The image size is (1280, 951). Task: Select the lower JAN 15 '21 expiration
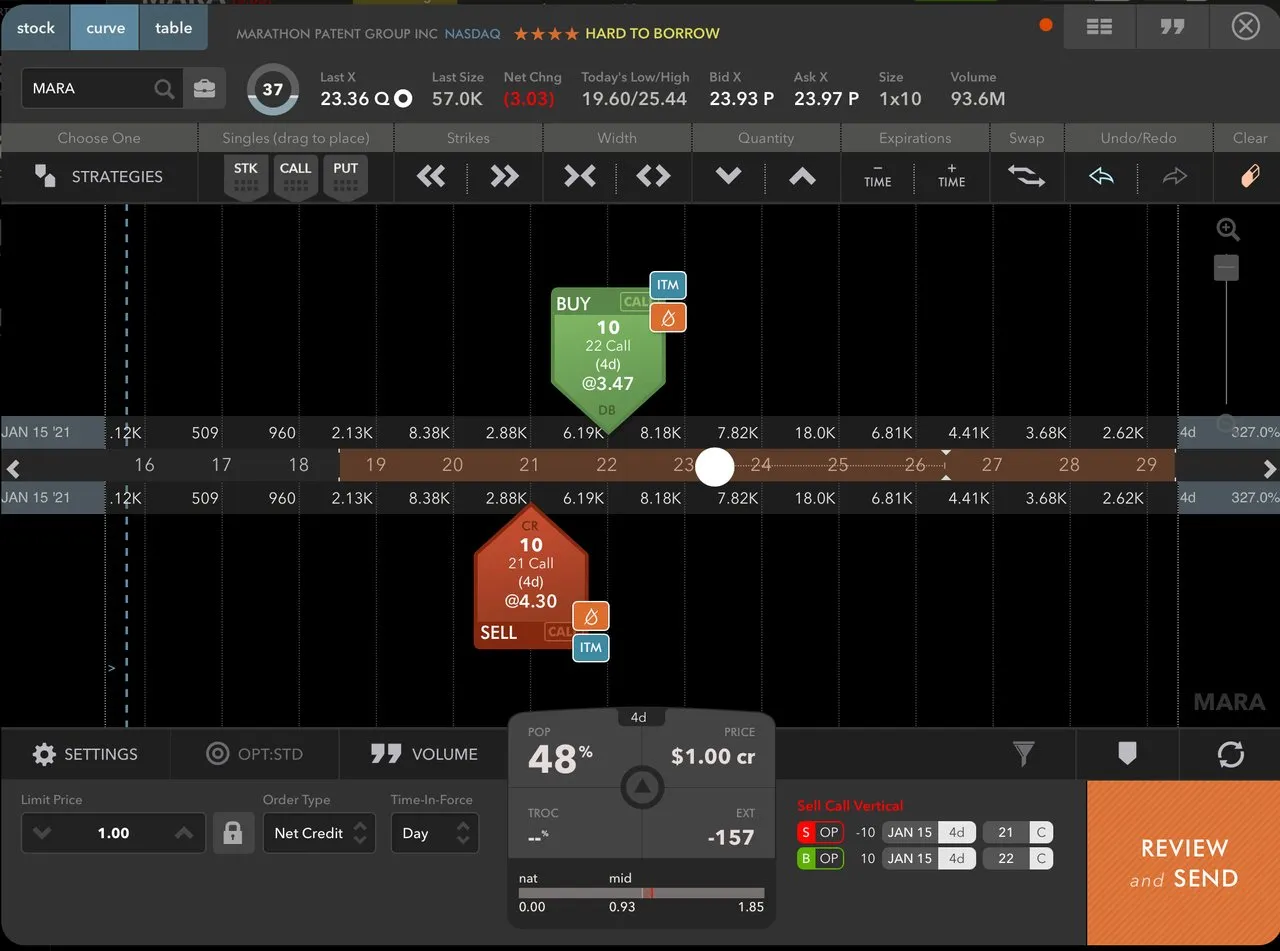pyautogui.click(x=52, y=498)
